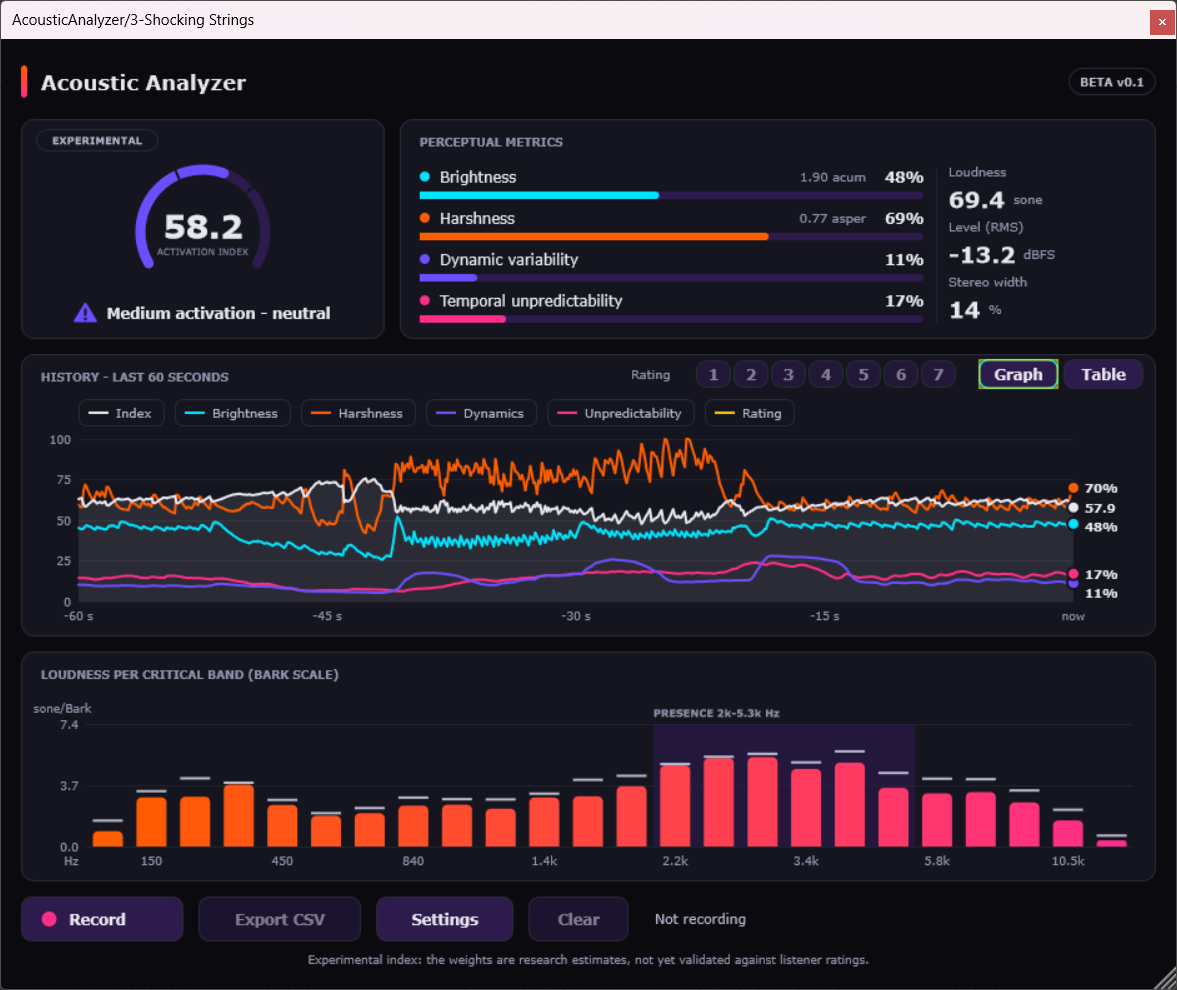Viewport: 1177px width, 990px height.
Task: Click the orange 70% end marker on graph
Action: 1073,488
